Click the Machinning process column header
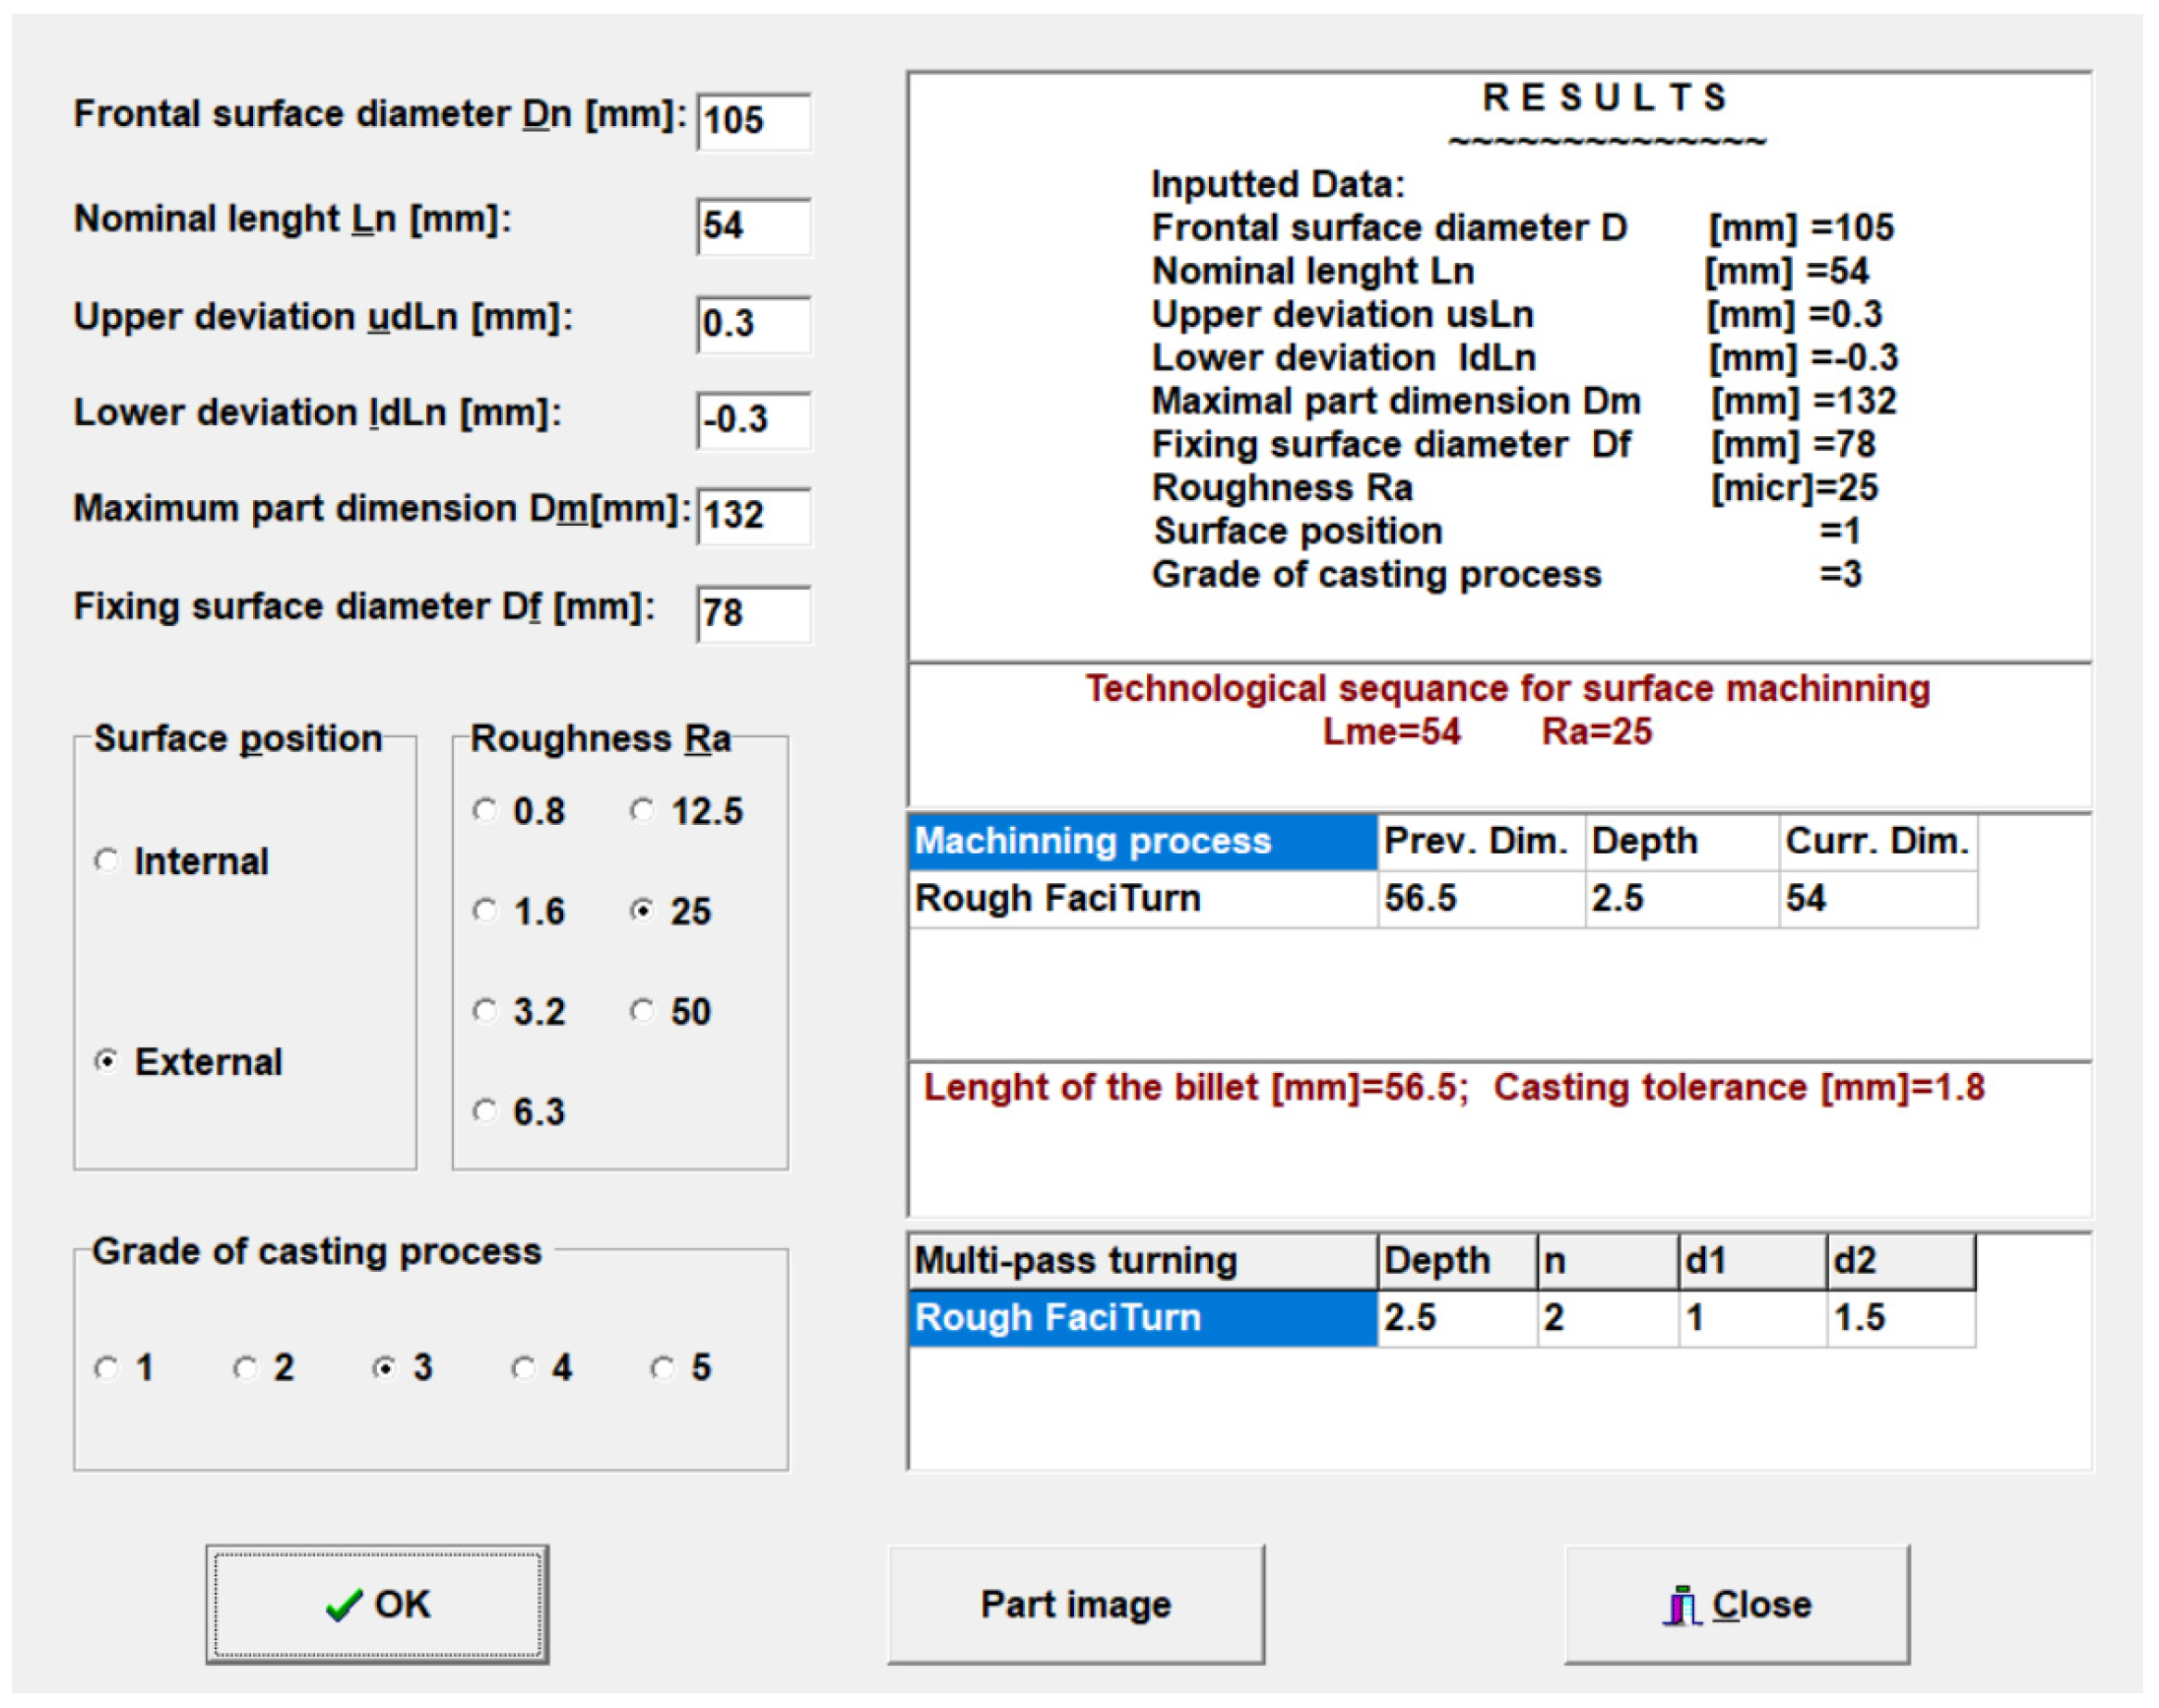 [1141, 842]
